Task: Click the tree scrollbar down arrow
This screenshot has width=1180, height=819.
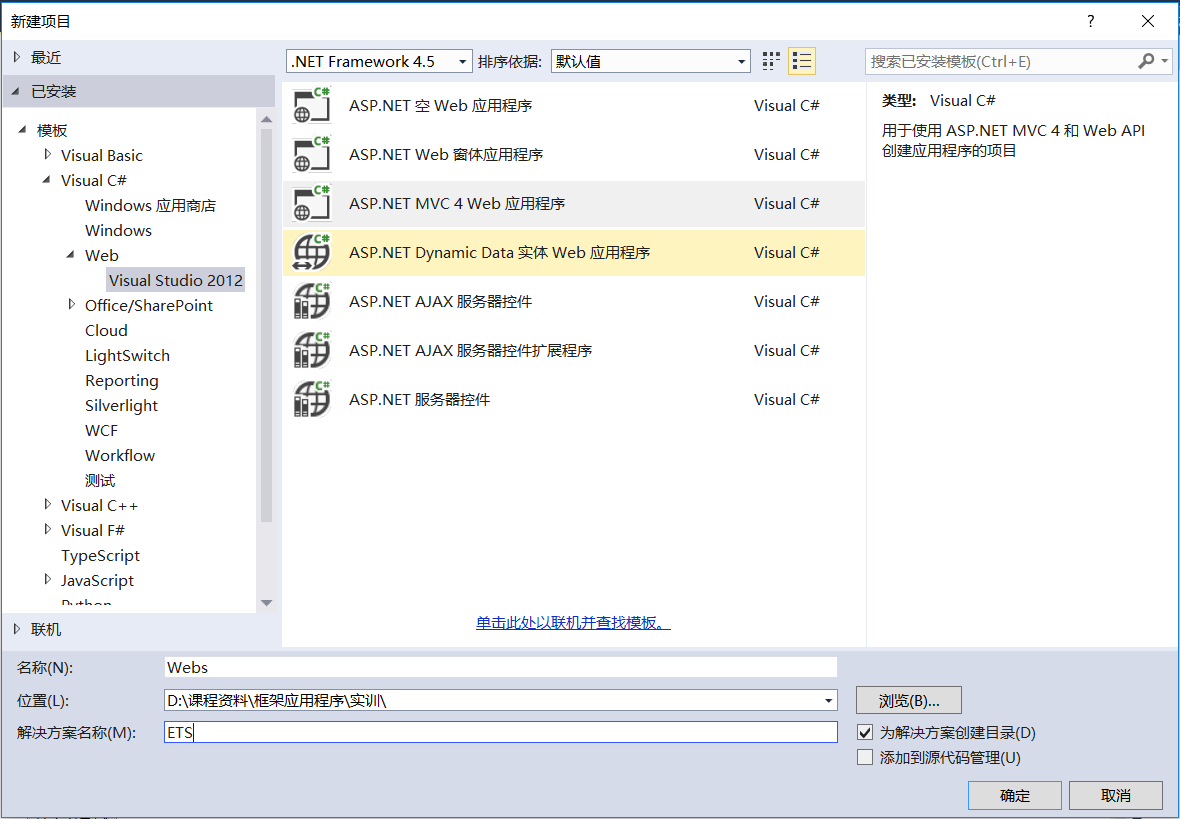Action: [266, 603]
